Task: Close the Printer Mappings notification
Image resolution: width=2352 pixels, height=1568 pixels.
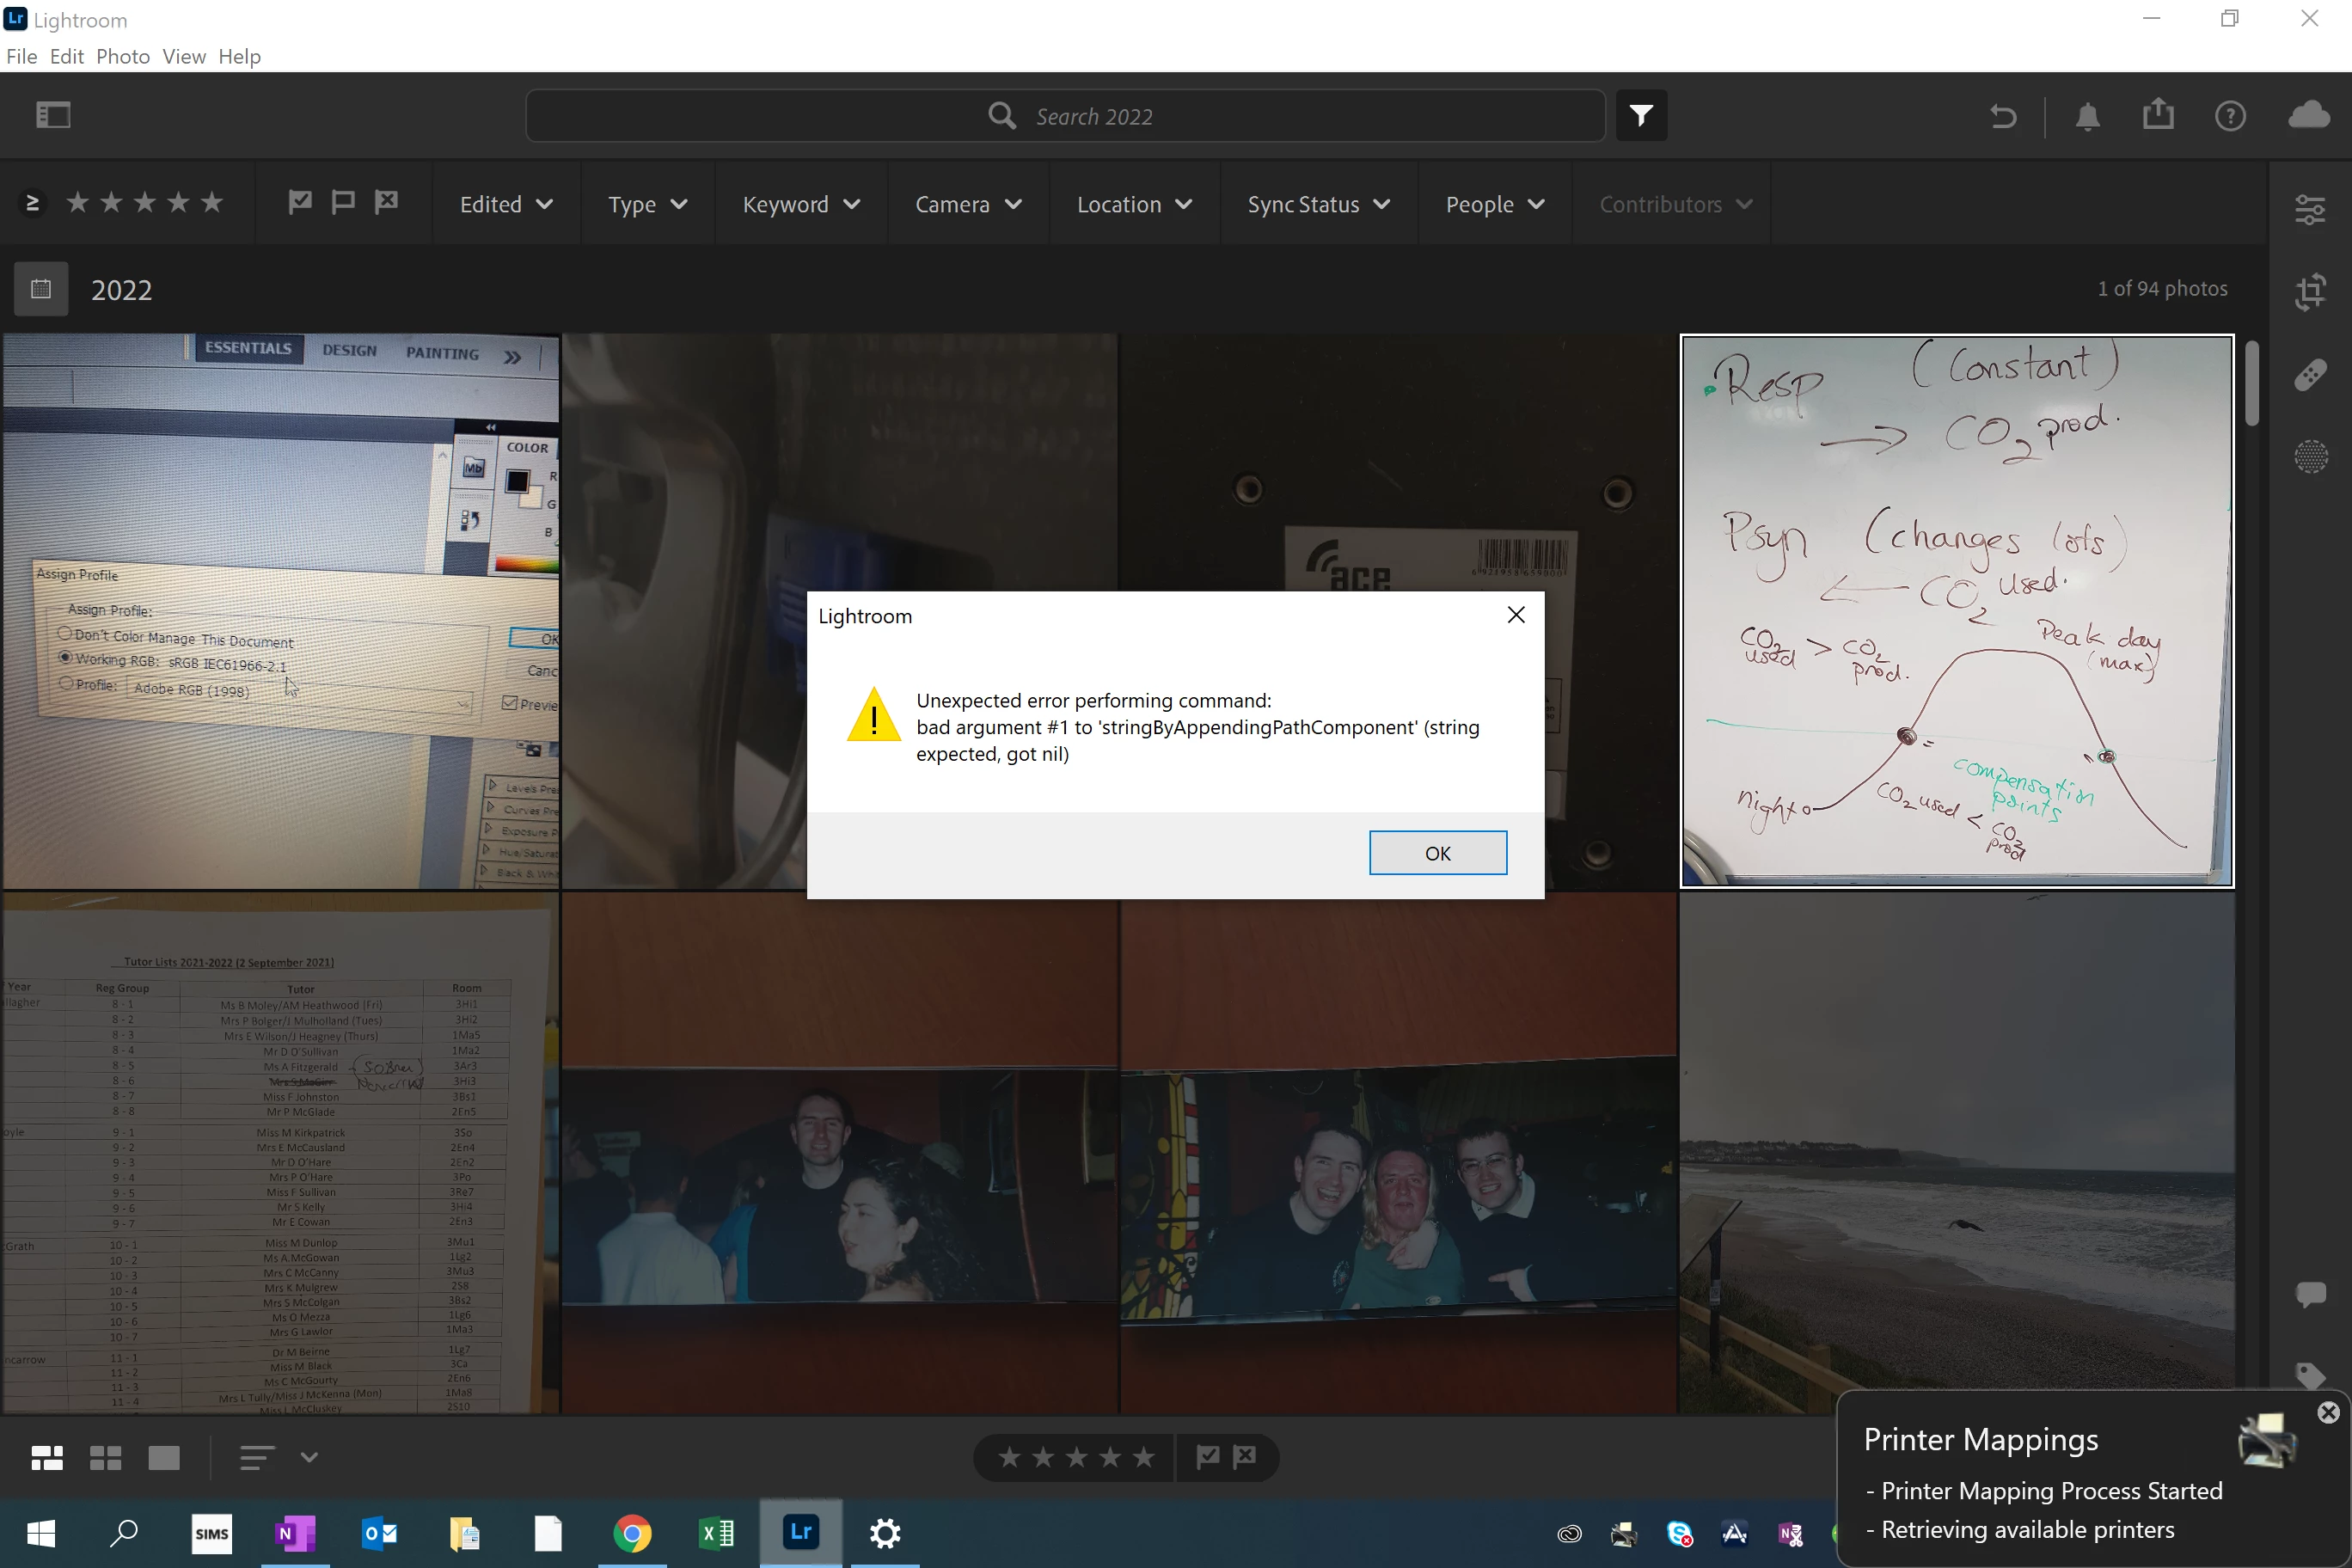Action: coord(2328,1412)
